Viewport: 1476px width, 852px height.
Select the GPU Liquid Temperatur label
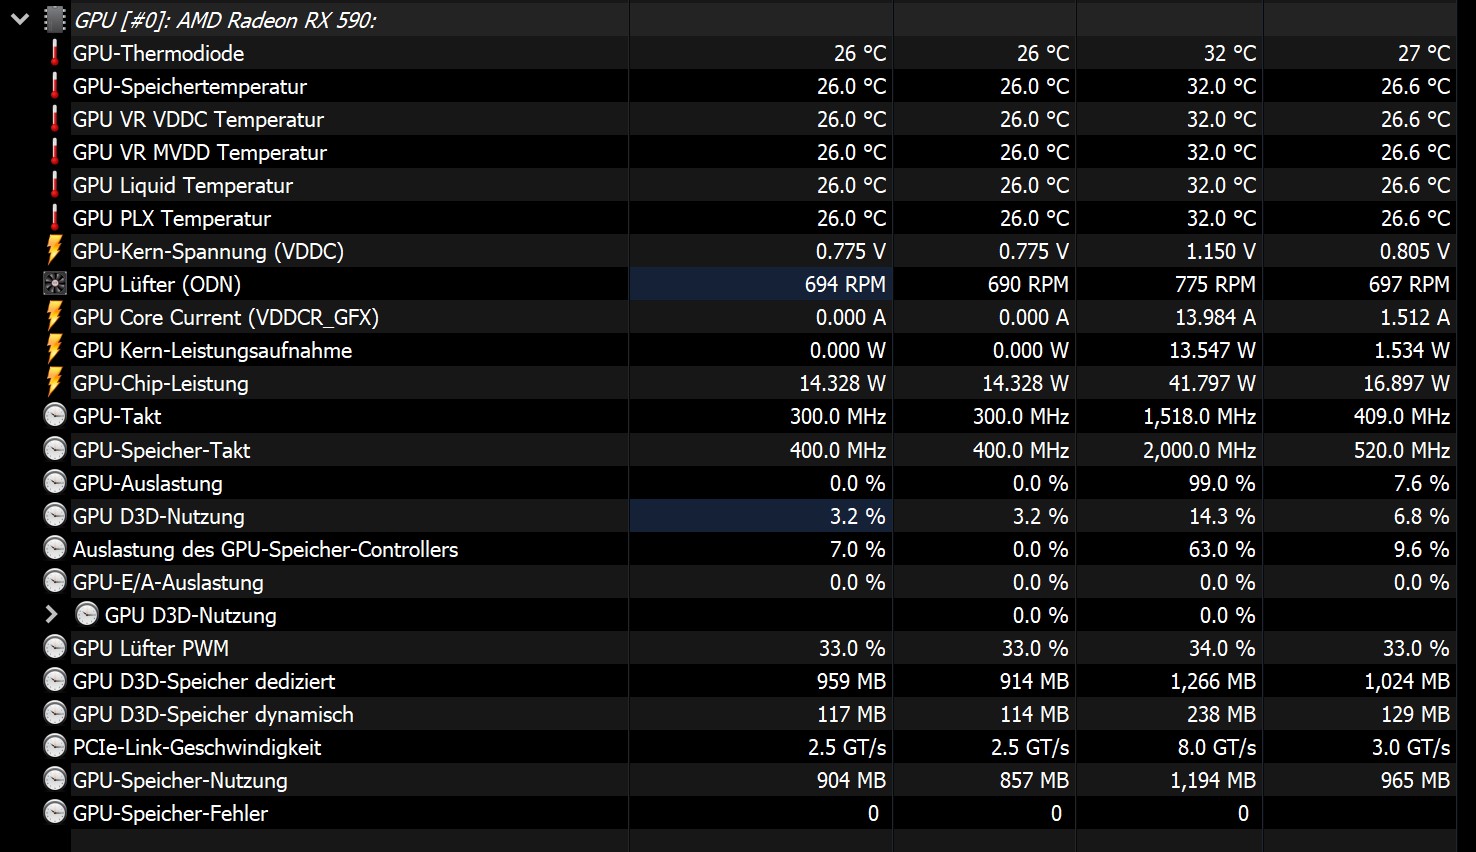click(x=183, y=185)
